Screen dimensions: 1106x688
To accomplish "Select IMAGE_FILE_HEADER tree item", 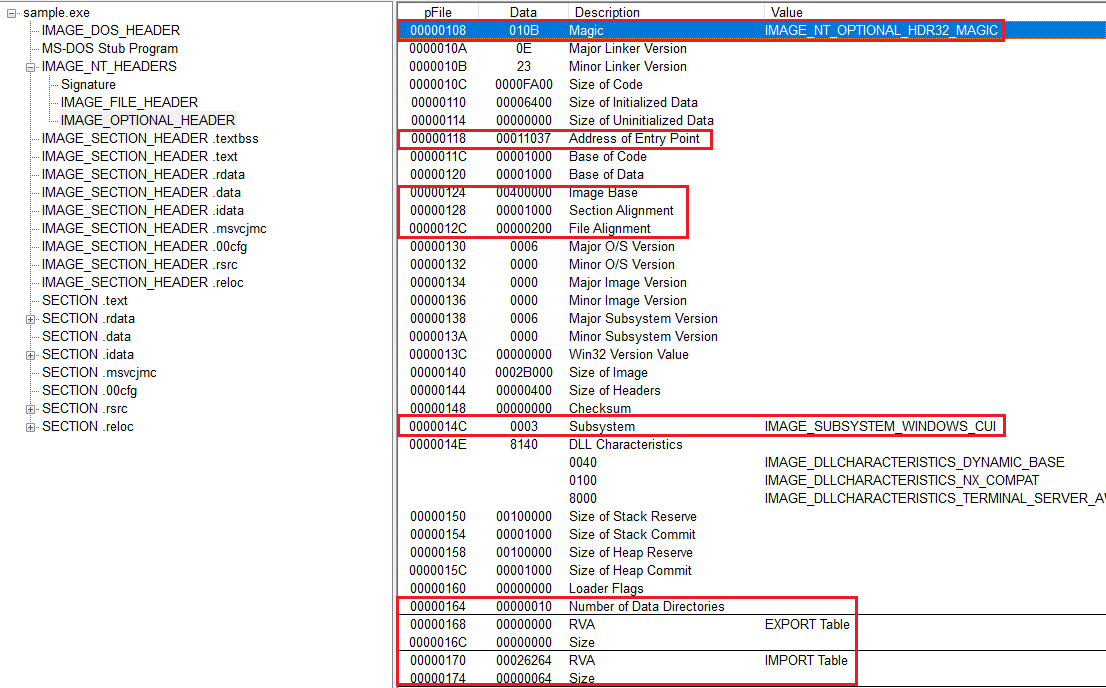I will coord(129,103).
